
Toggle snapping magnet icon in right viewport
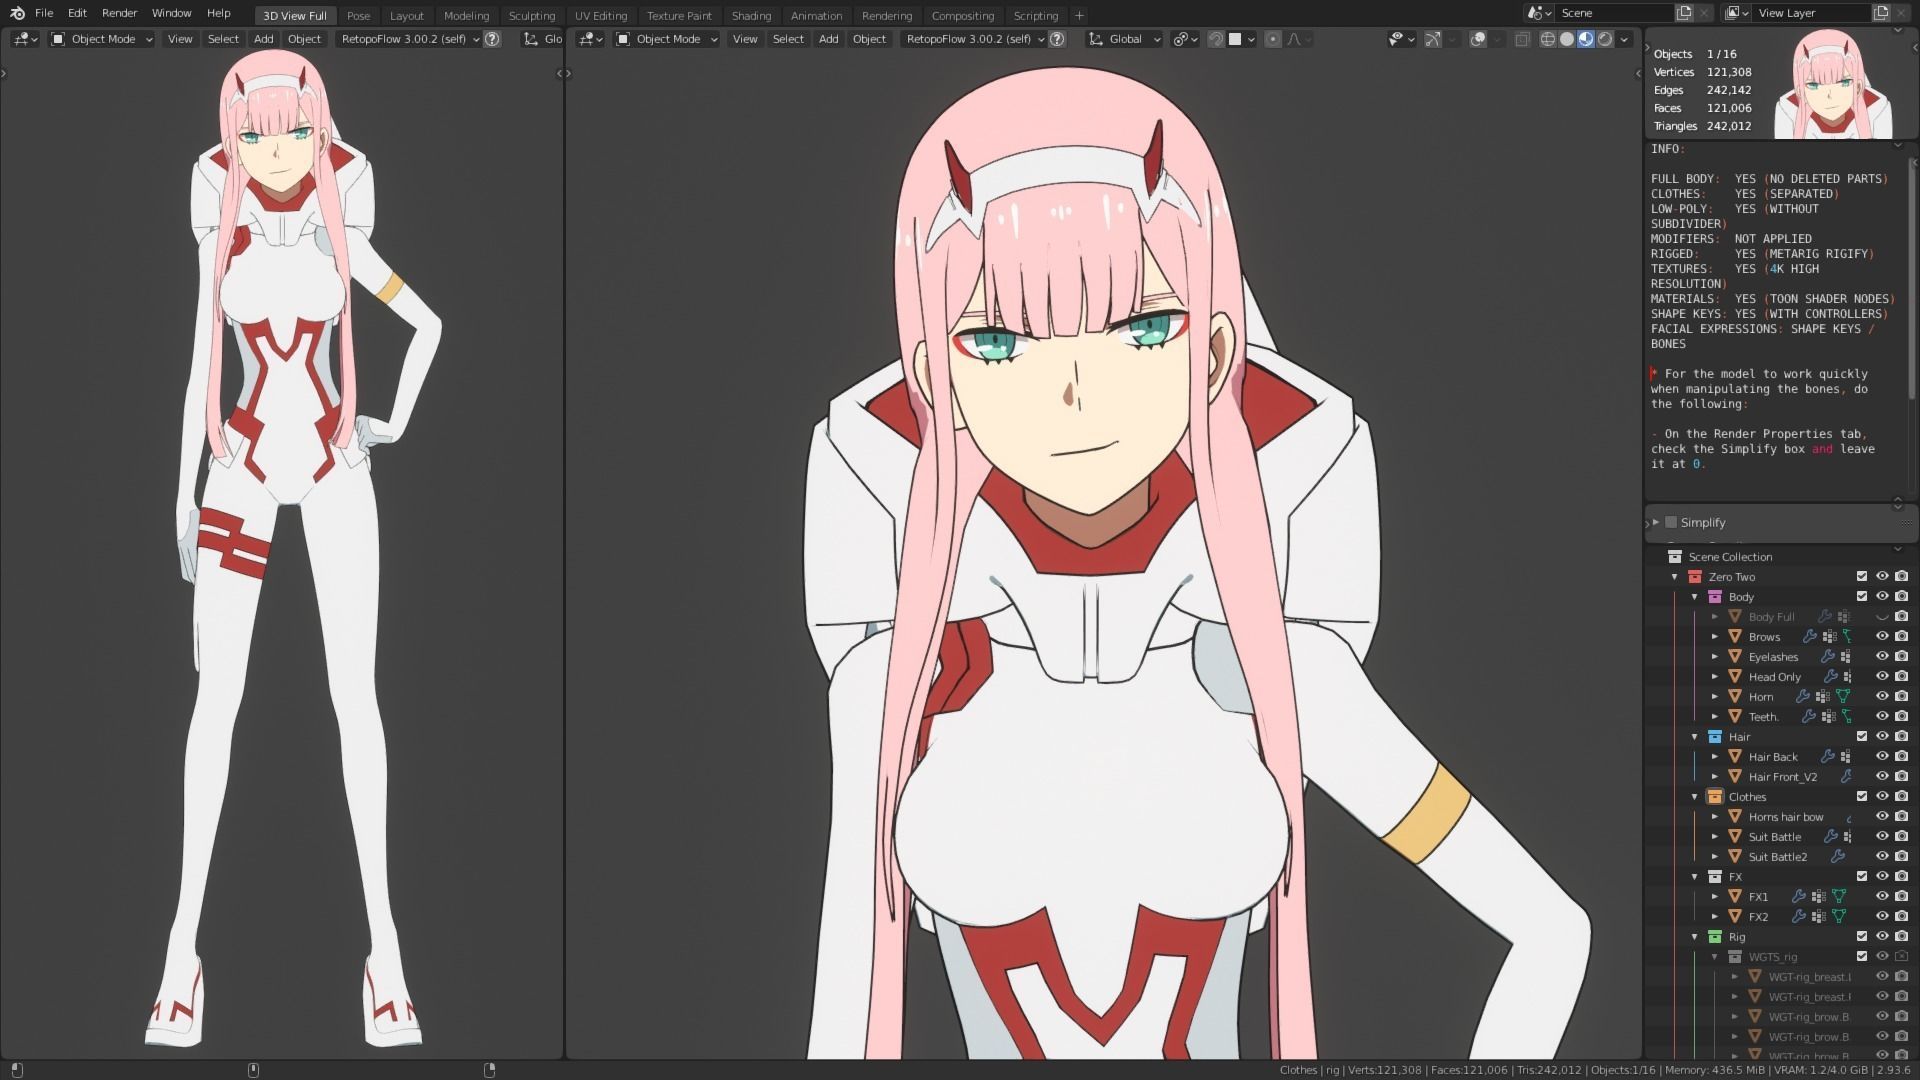pyautogui.click(x=1216, y=39)
